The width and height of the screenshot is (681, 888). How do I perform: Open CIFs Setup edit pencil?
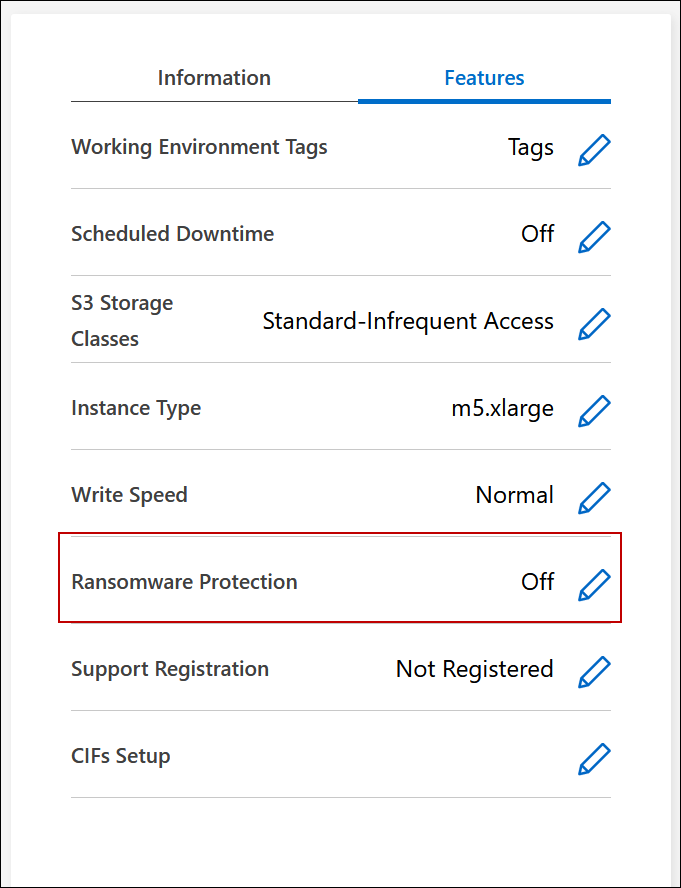click(594, 758)
